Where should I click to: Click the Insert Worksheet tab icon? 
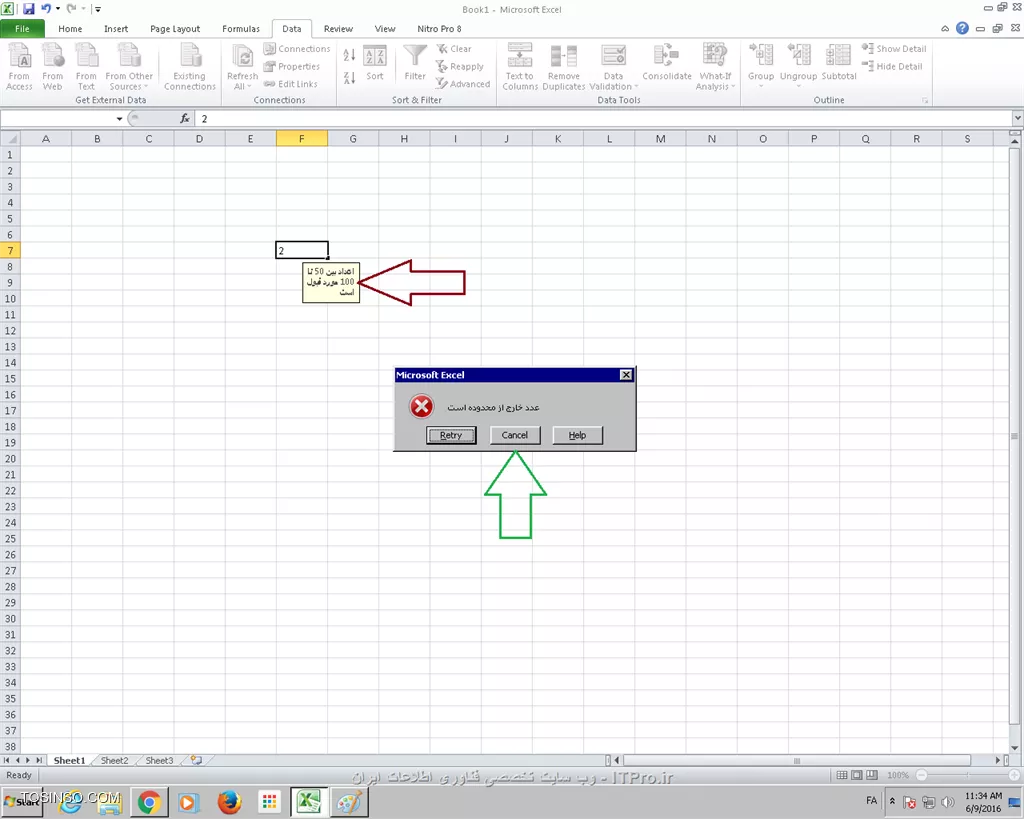(x=196, y=760)
